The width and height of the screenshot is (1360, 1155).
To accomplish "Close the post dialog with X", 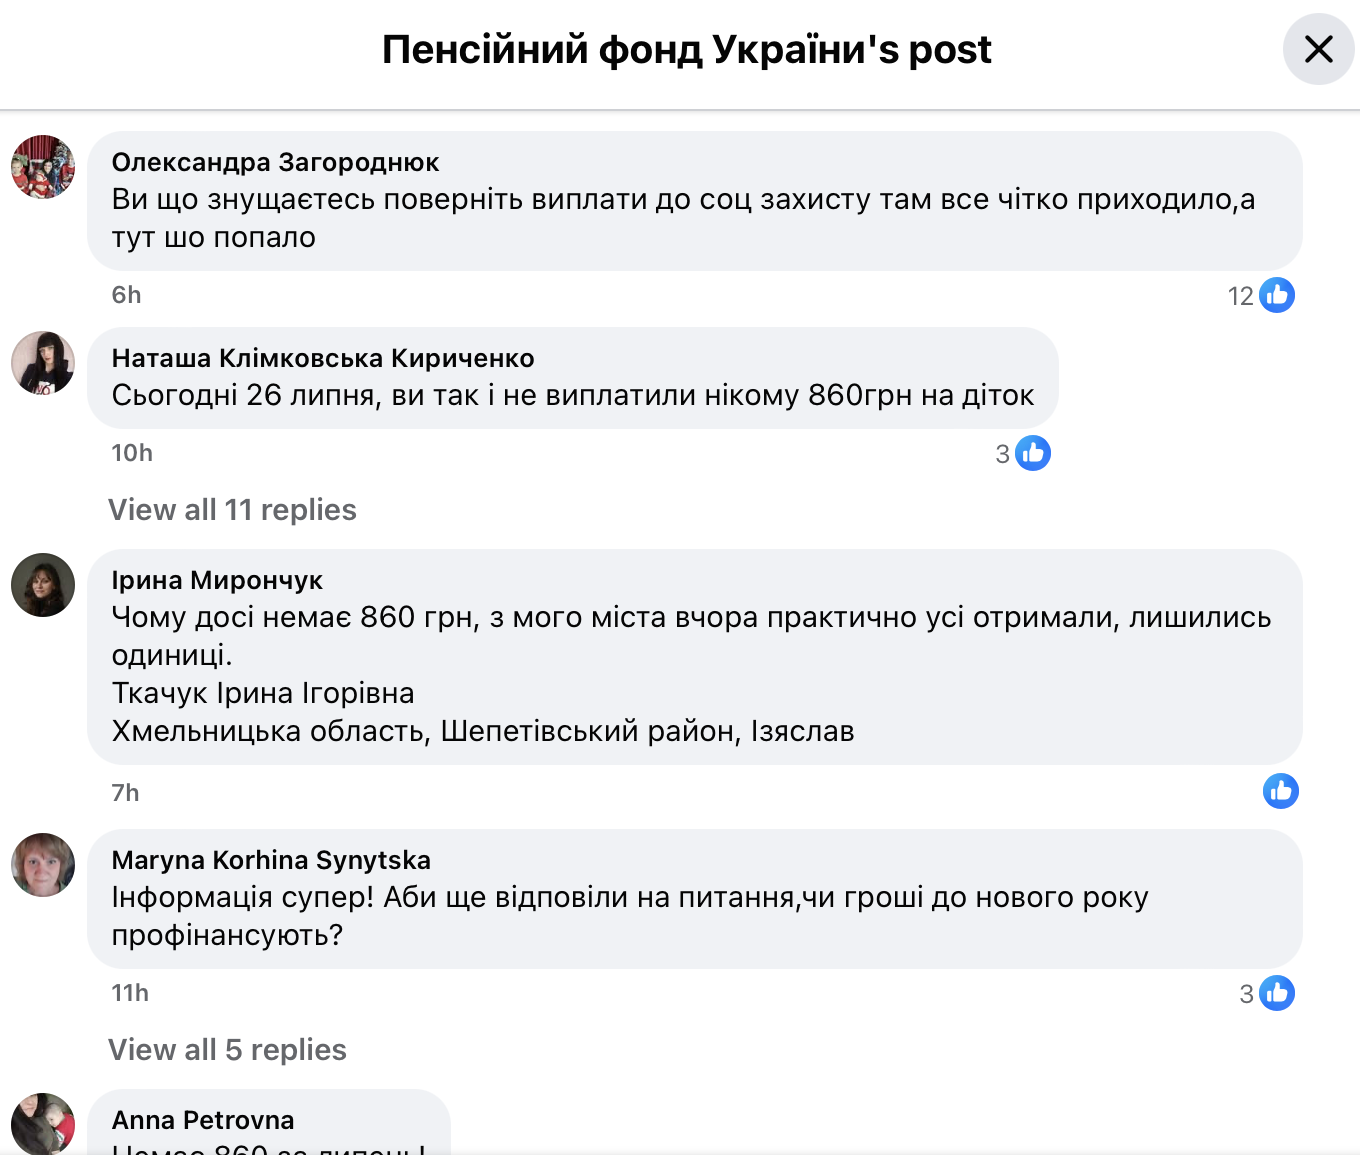I will pyautogui.click(x=1318, y=49).
